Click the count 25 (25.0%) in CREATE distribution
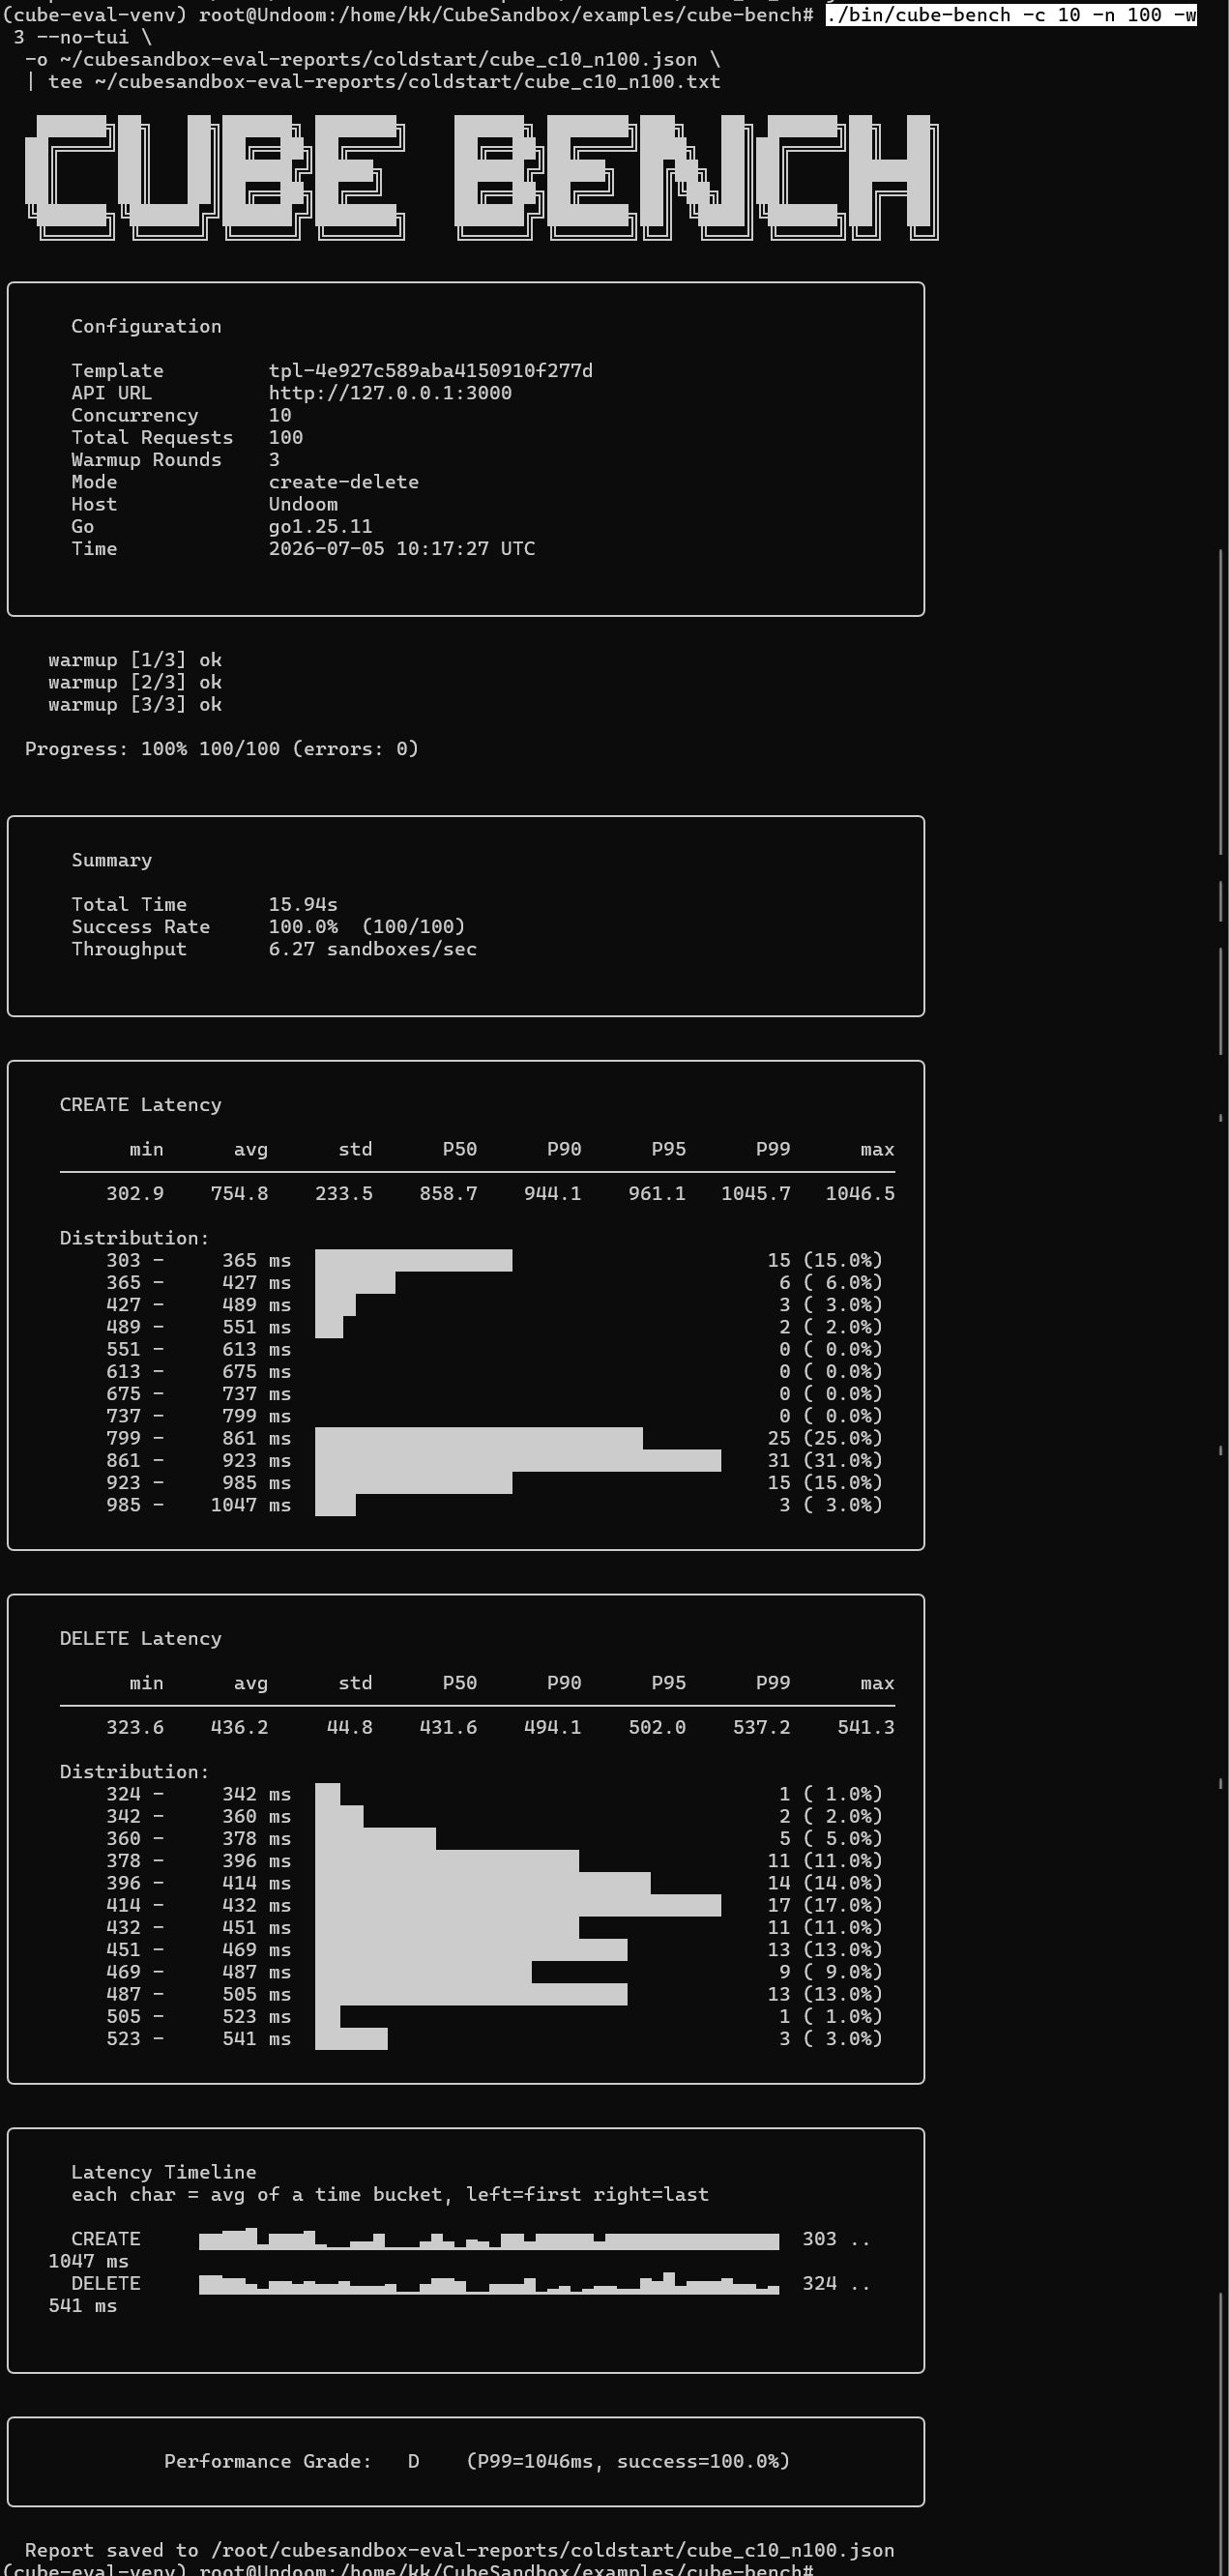This screenshot has height=2576, width=1229. [x=825, y=1438]
